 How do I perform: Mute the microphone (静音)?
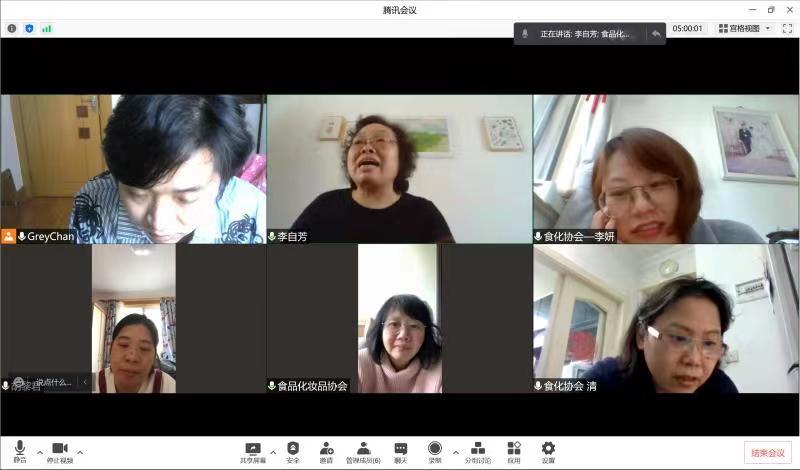click(20, 451)
